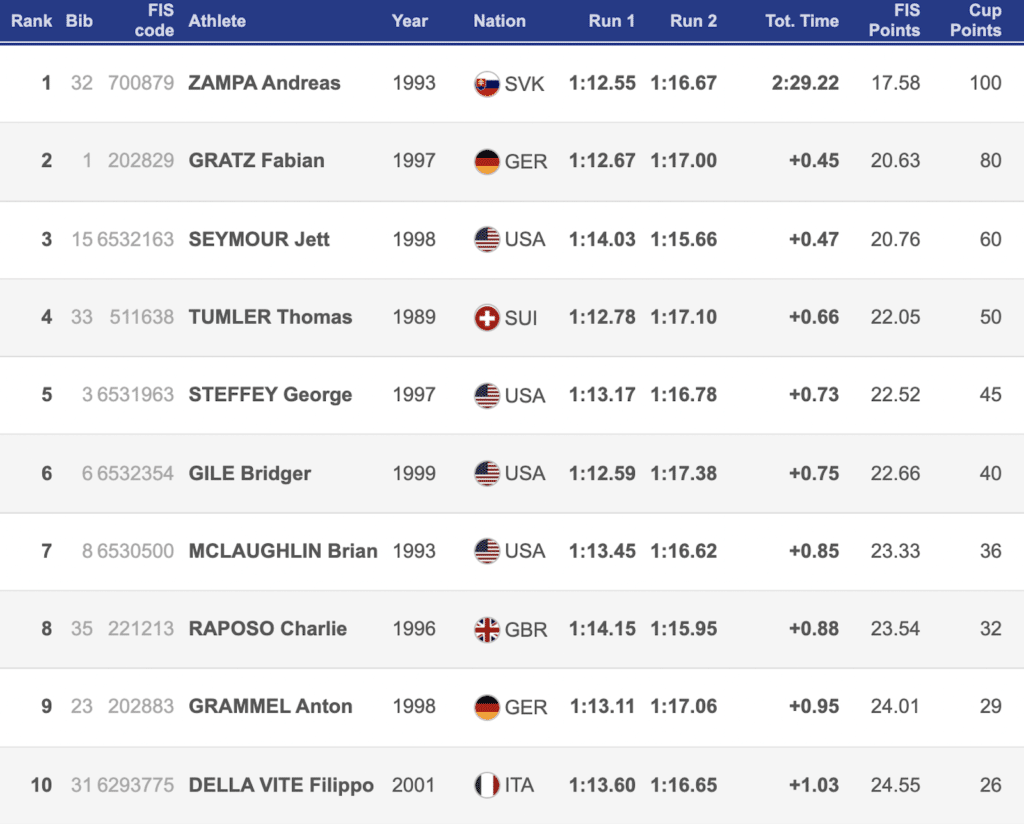The height and width of the screenshot is (824, 1024).
Task: Click the Slovakia flag icon beside SVK
Action: click(x=486, y=84)
